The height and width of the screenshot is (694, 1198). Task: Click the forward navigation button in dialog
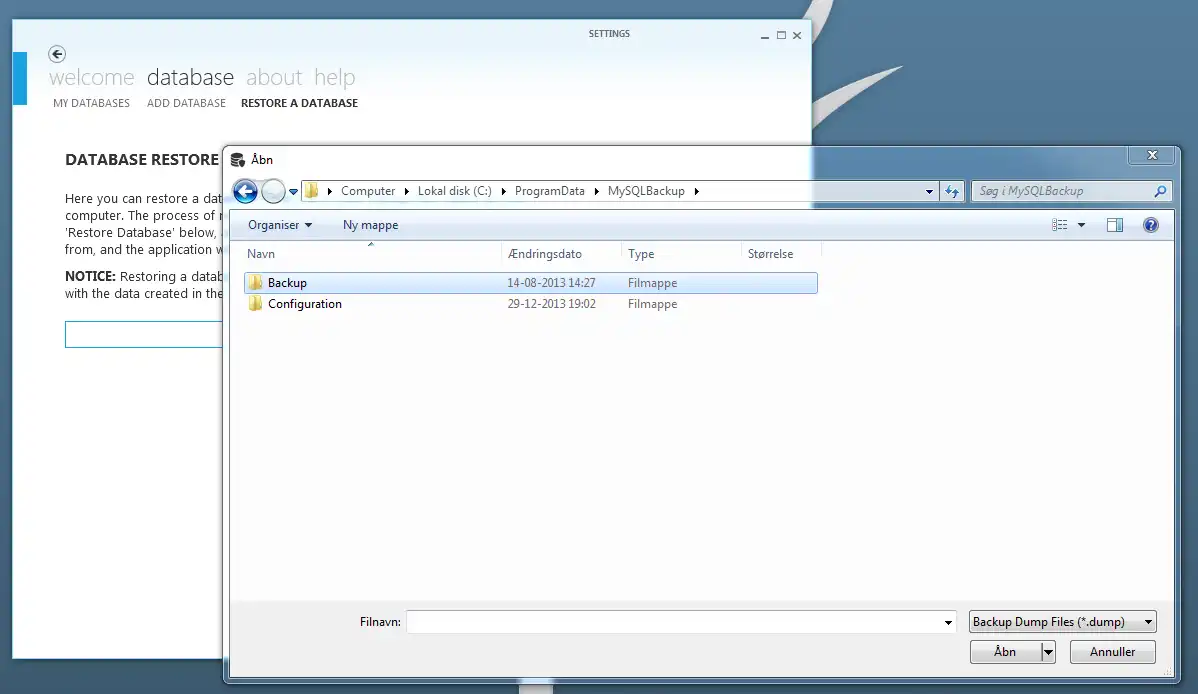click(274, 191)
